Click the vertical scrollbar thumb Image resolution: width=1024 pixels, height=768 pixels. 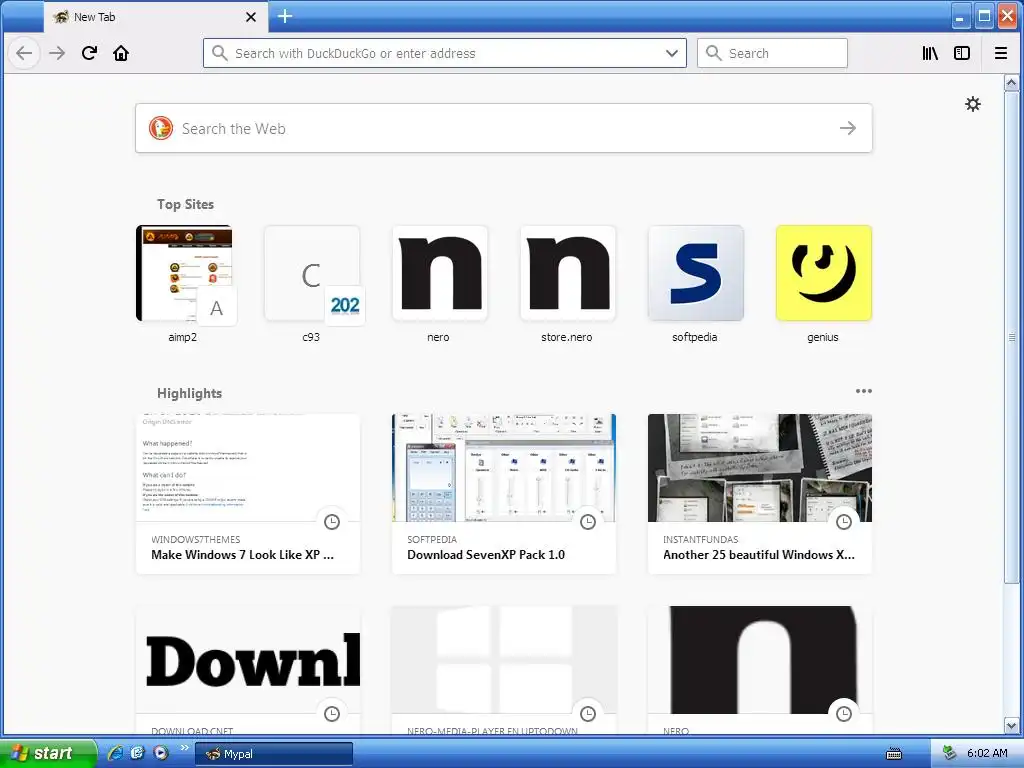[x=1011, y=338]
